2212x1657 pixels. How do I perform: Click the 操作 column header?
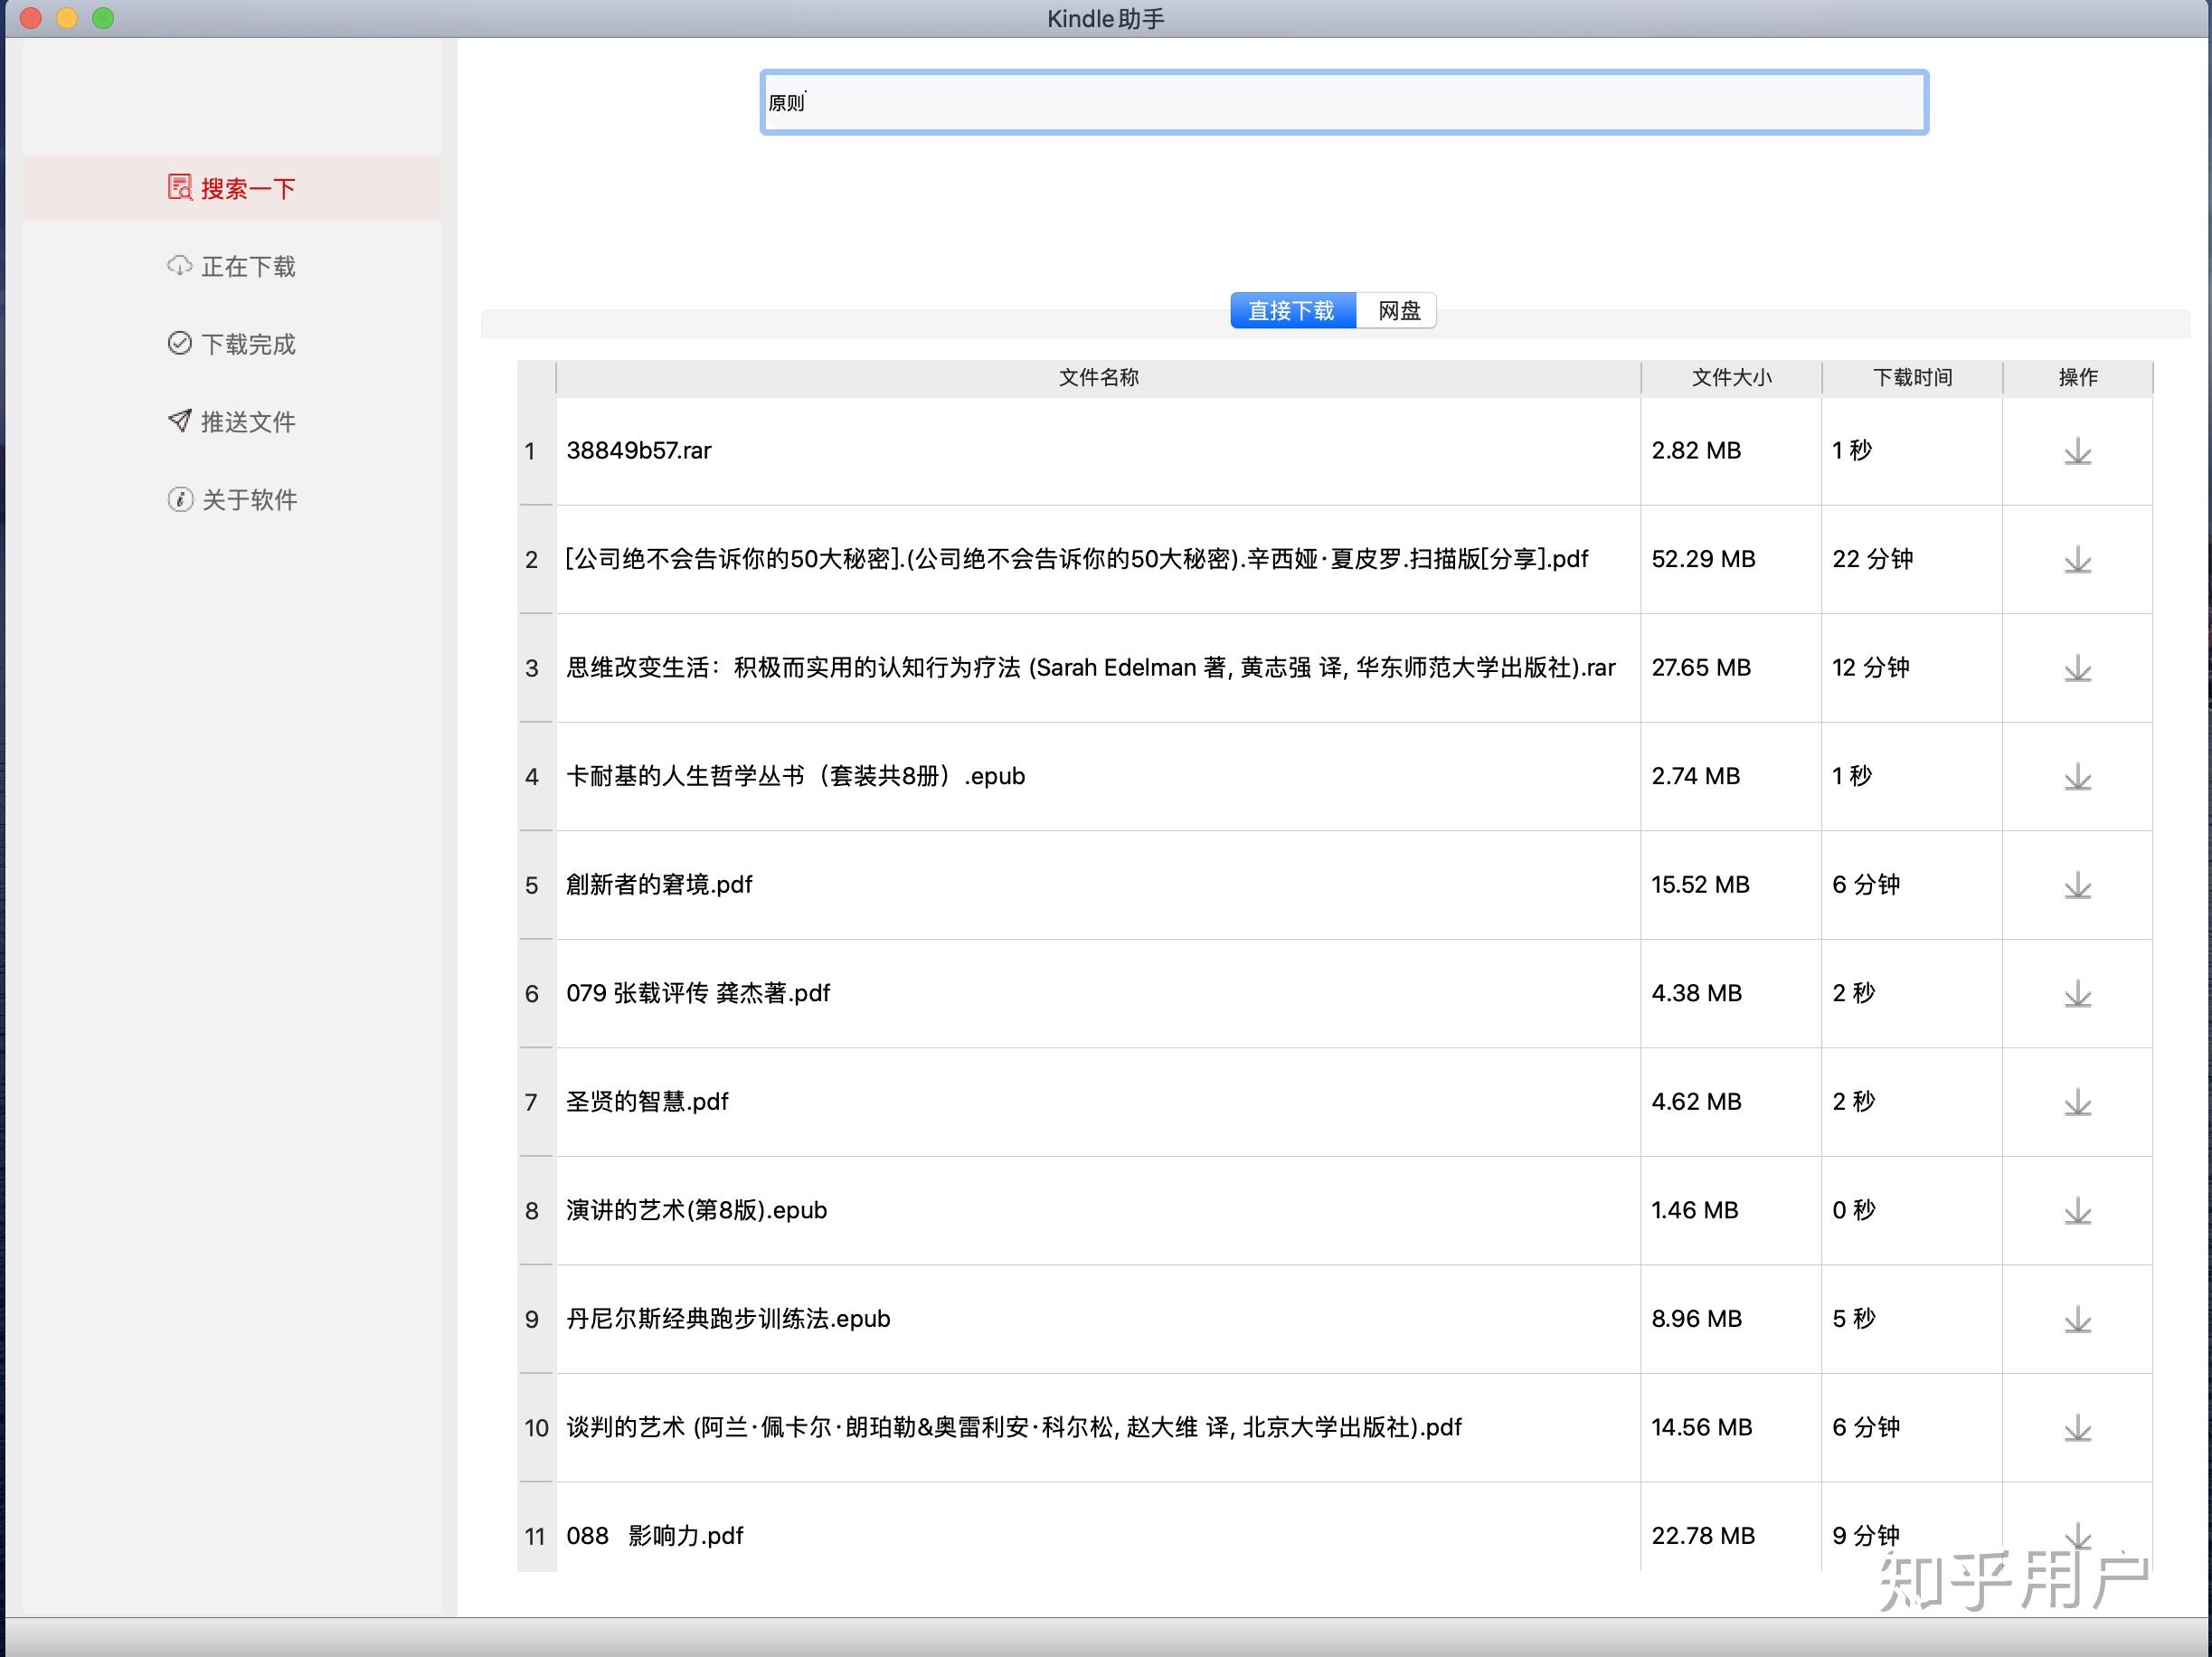2078,377
